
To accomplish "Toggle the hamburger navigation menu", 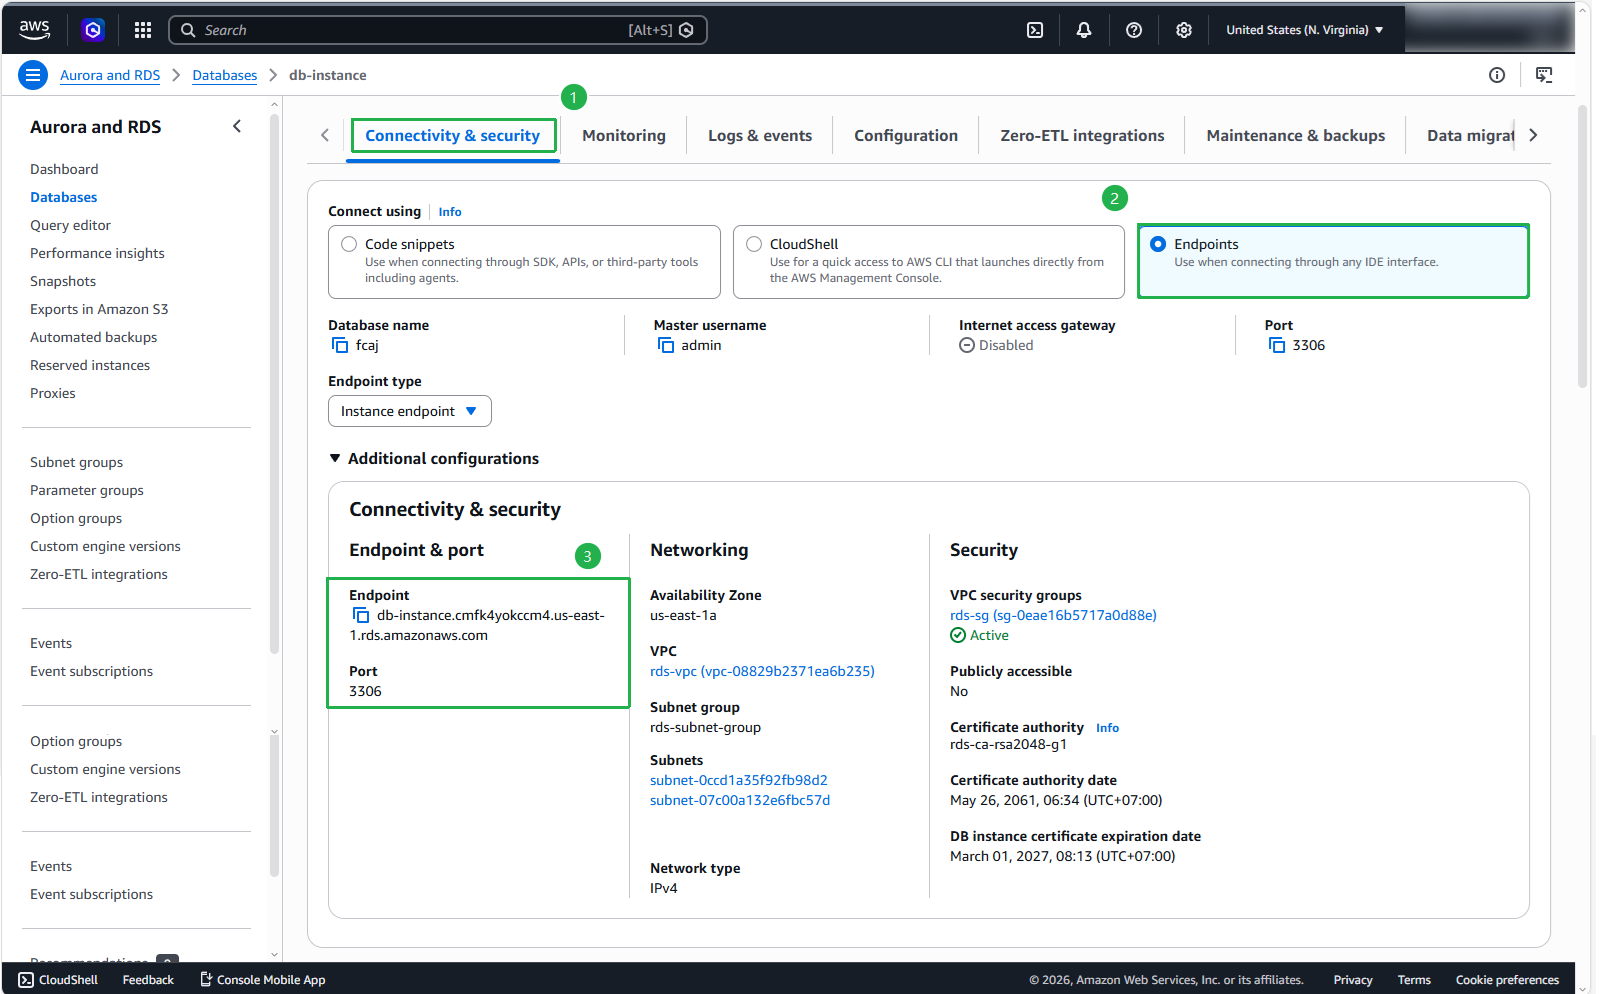I will pos(33,75).
